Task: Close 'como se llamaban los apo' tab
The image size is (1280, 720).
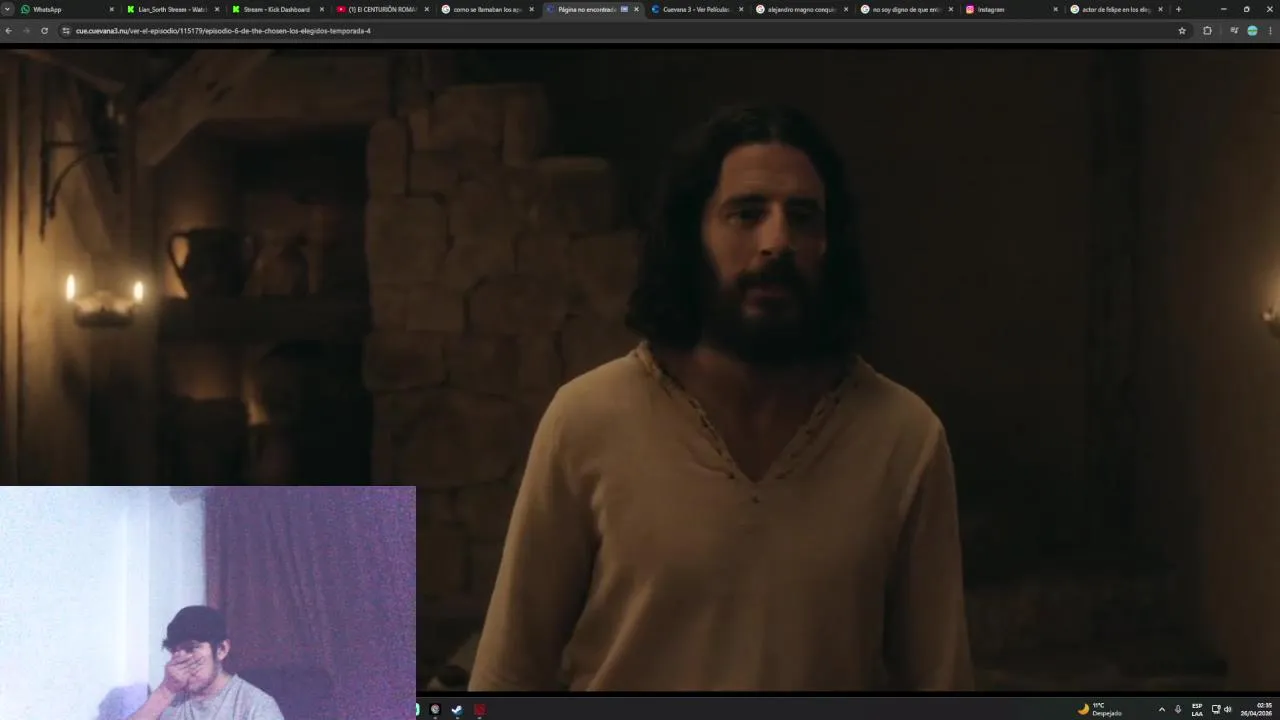Action: [x=531, y=9]
